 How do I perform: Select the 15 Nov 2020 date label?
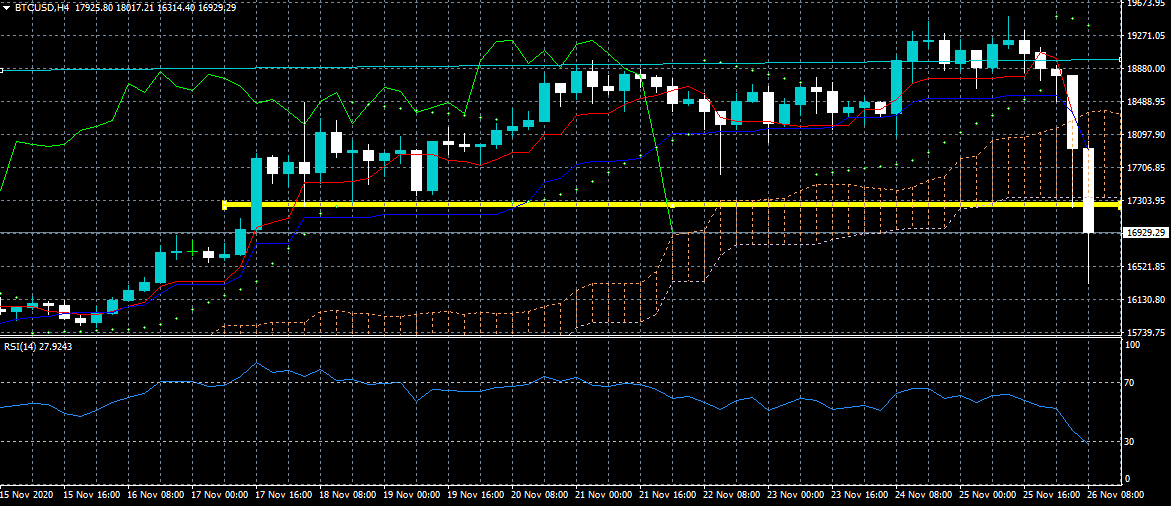(27, 495)
